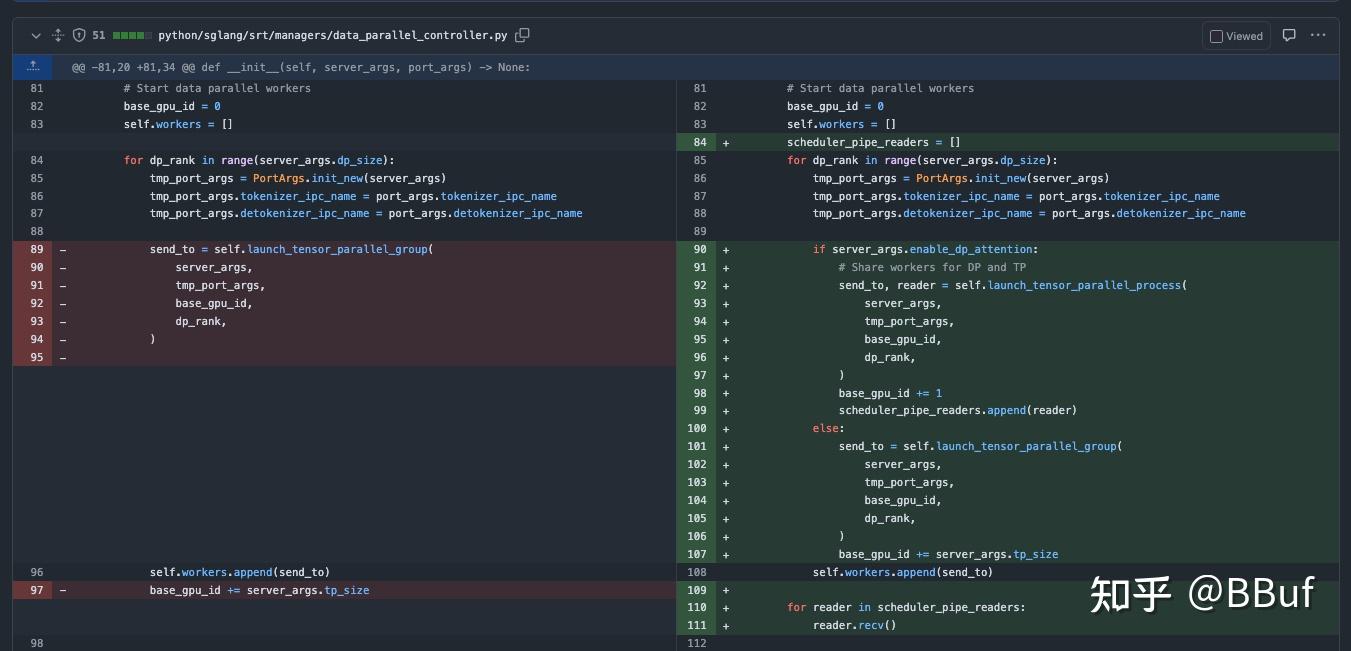Click the reader.recv() call on line 111
Viewport: 1351px width, 651px height.
(x=854, y=626)
